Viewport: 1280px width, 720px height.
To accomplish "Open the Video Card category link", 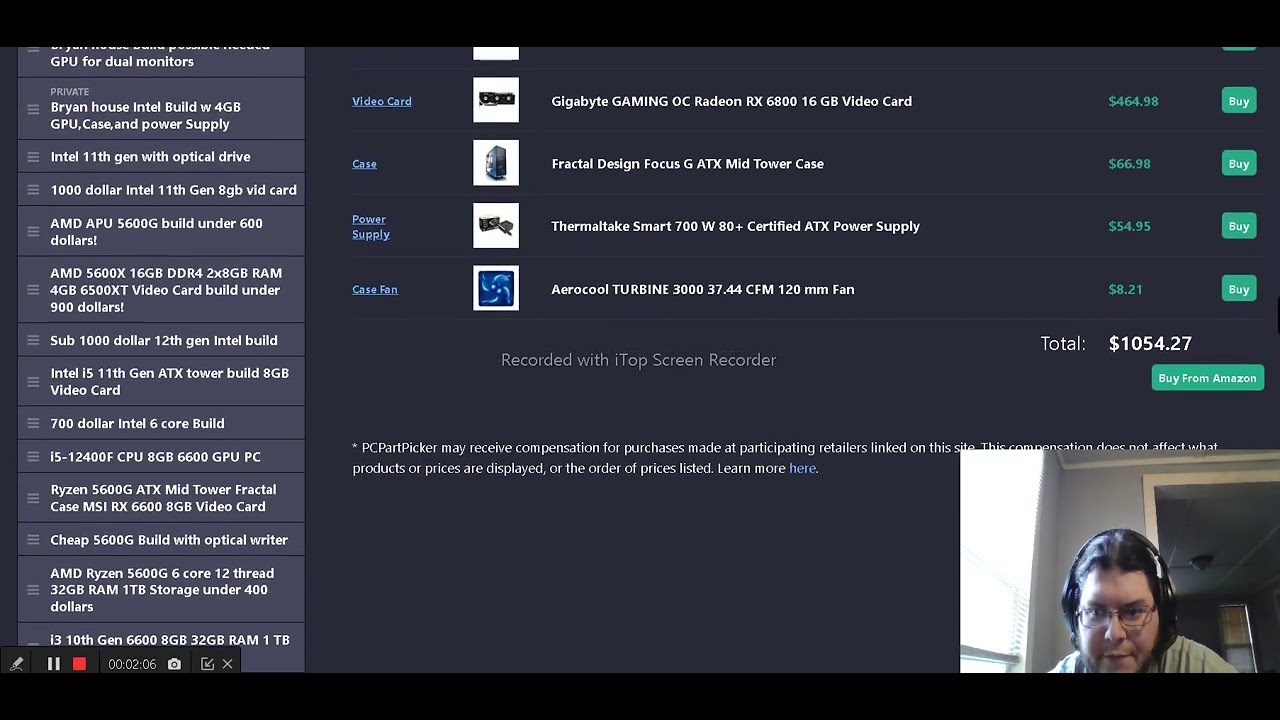I will click(x=382, y=101).
